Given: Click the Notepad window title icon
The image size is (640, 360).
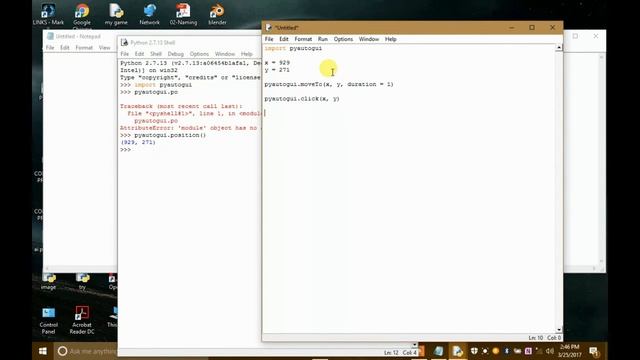Looking at the screenshot, I should (x=50, y=36).
